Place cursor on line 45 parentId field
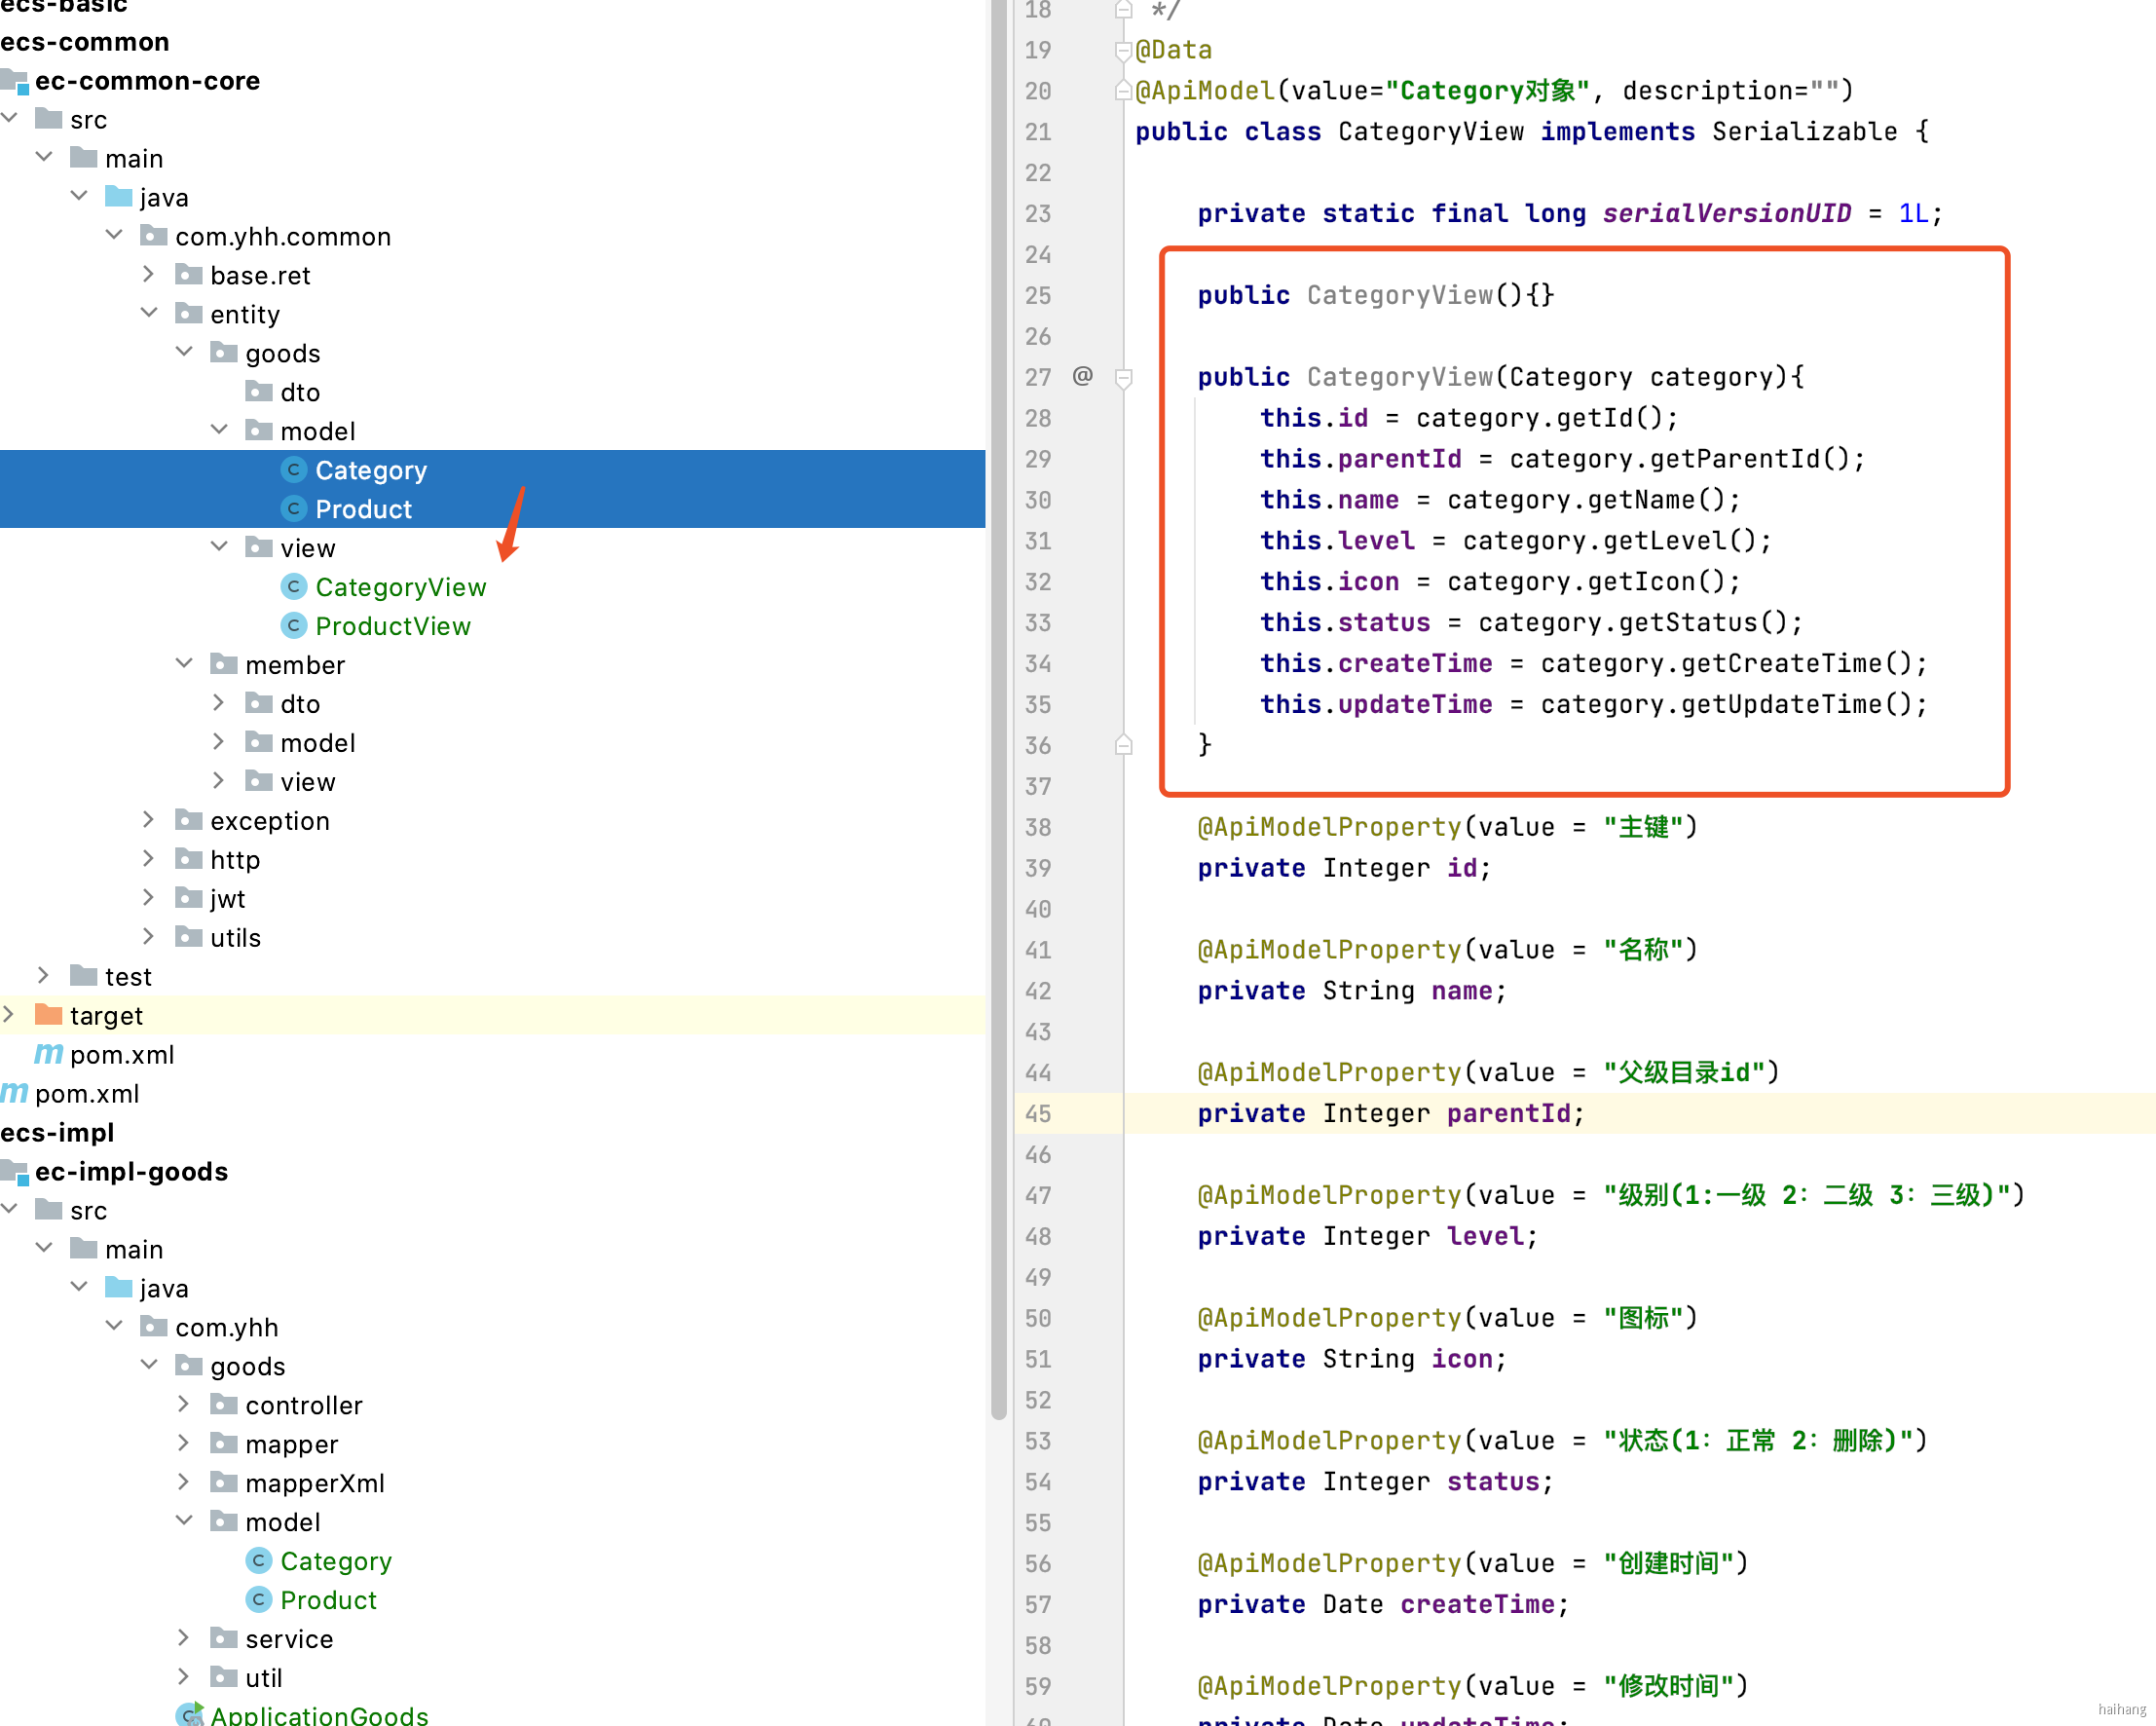This screenshot has width=2156, height=1726. coord(1508,1113)
